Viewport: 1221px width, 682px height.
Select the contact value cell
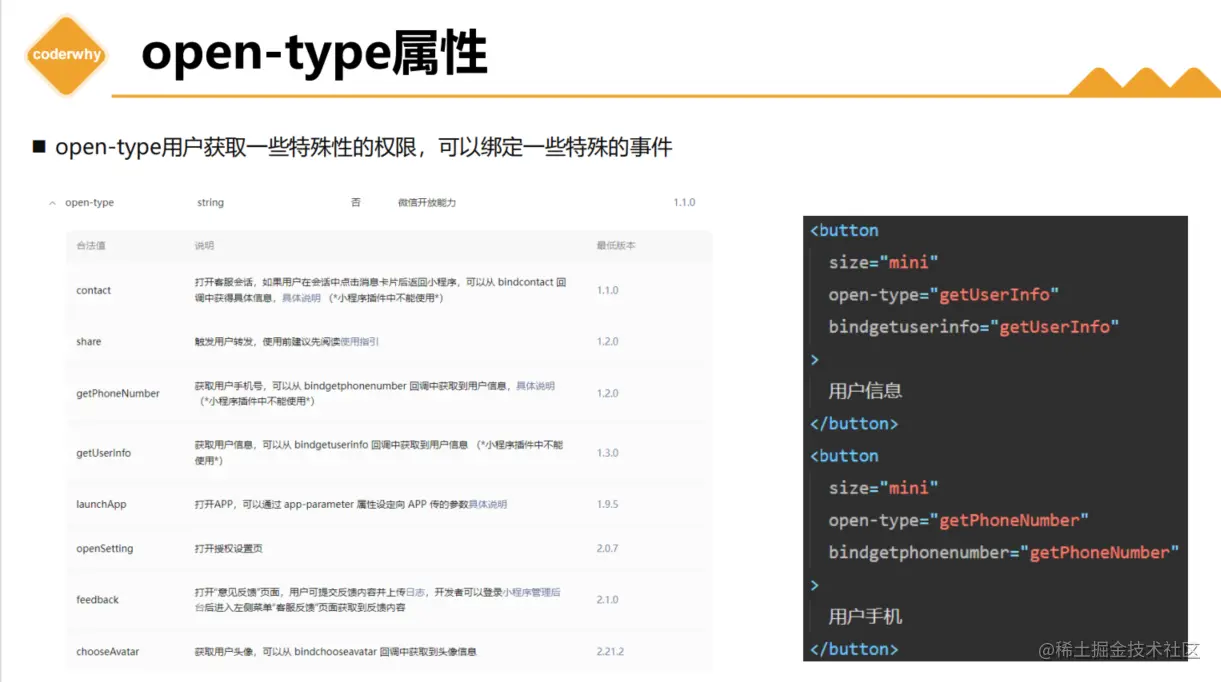[x=94, y=291]
